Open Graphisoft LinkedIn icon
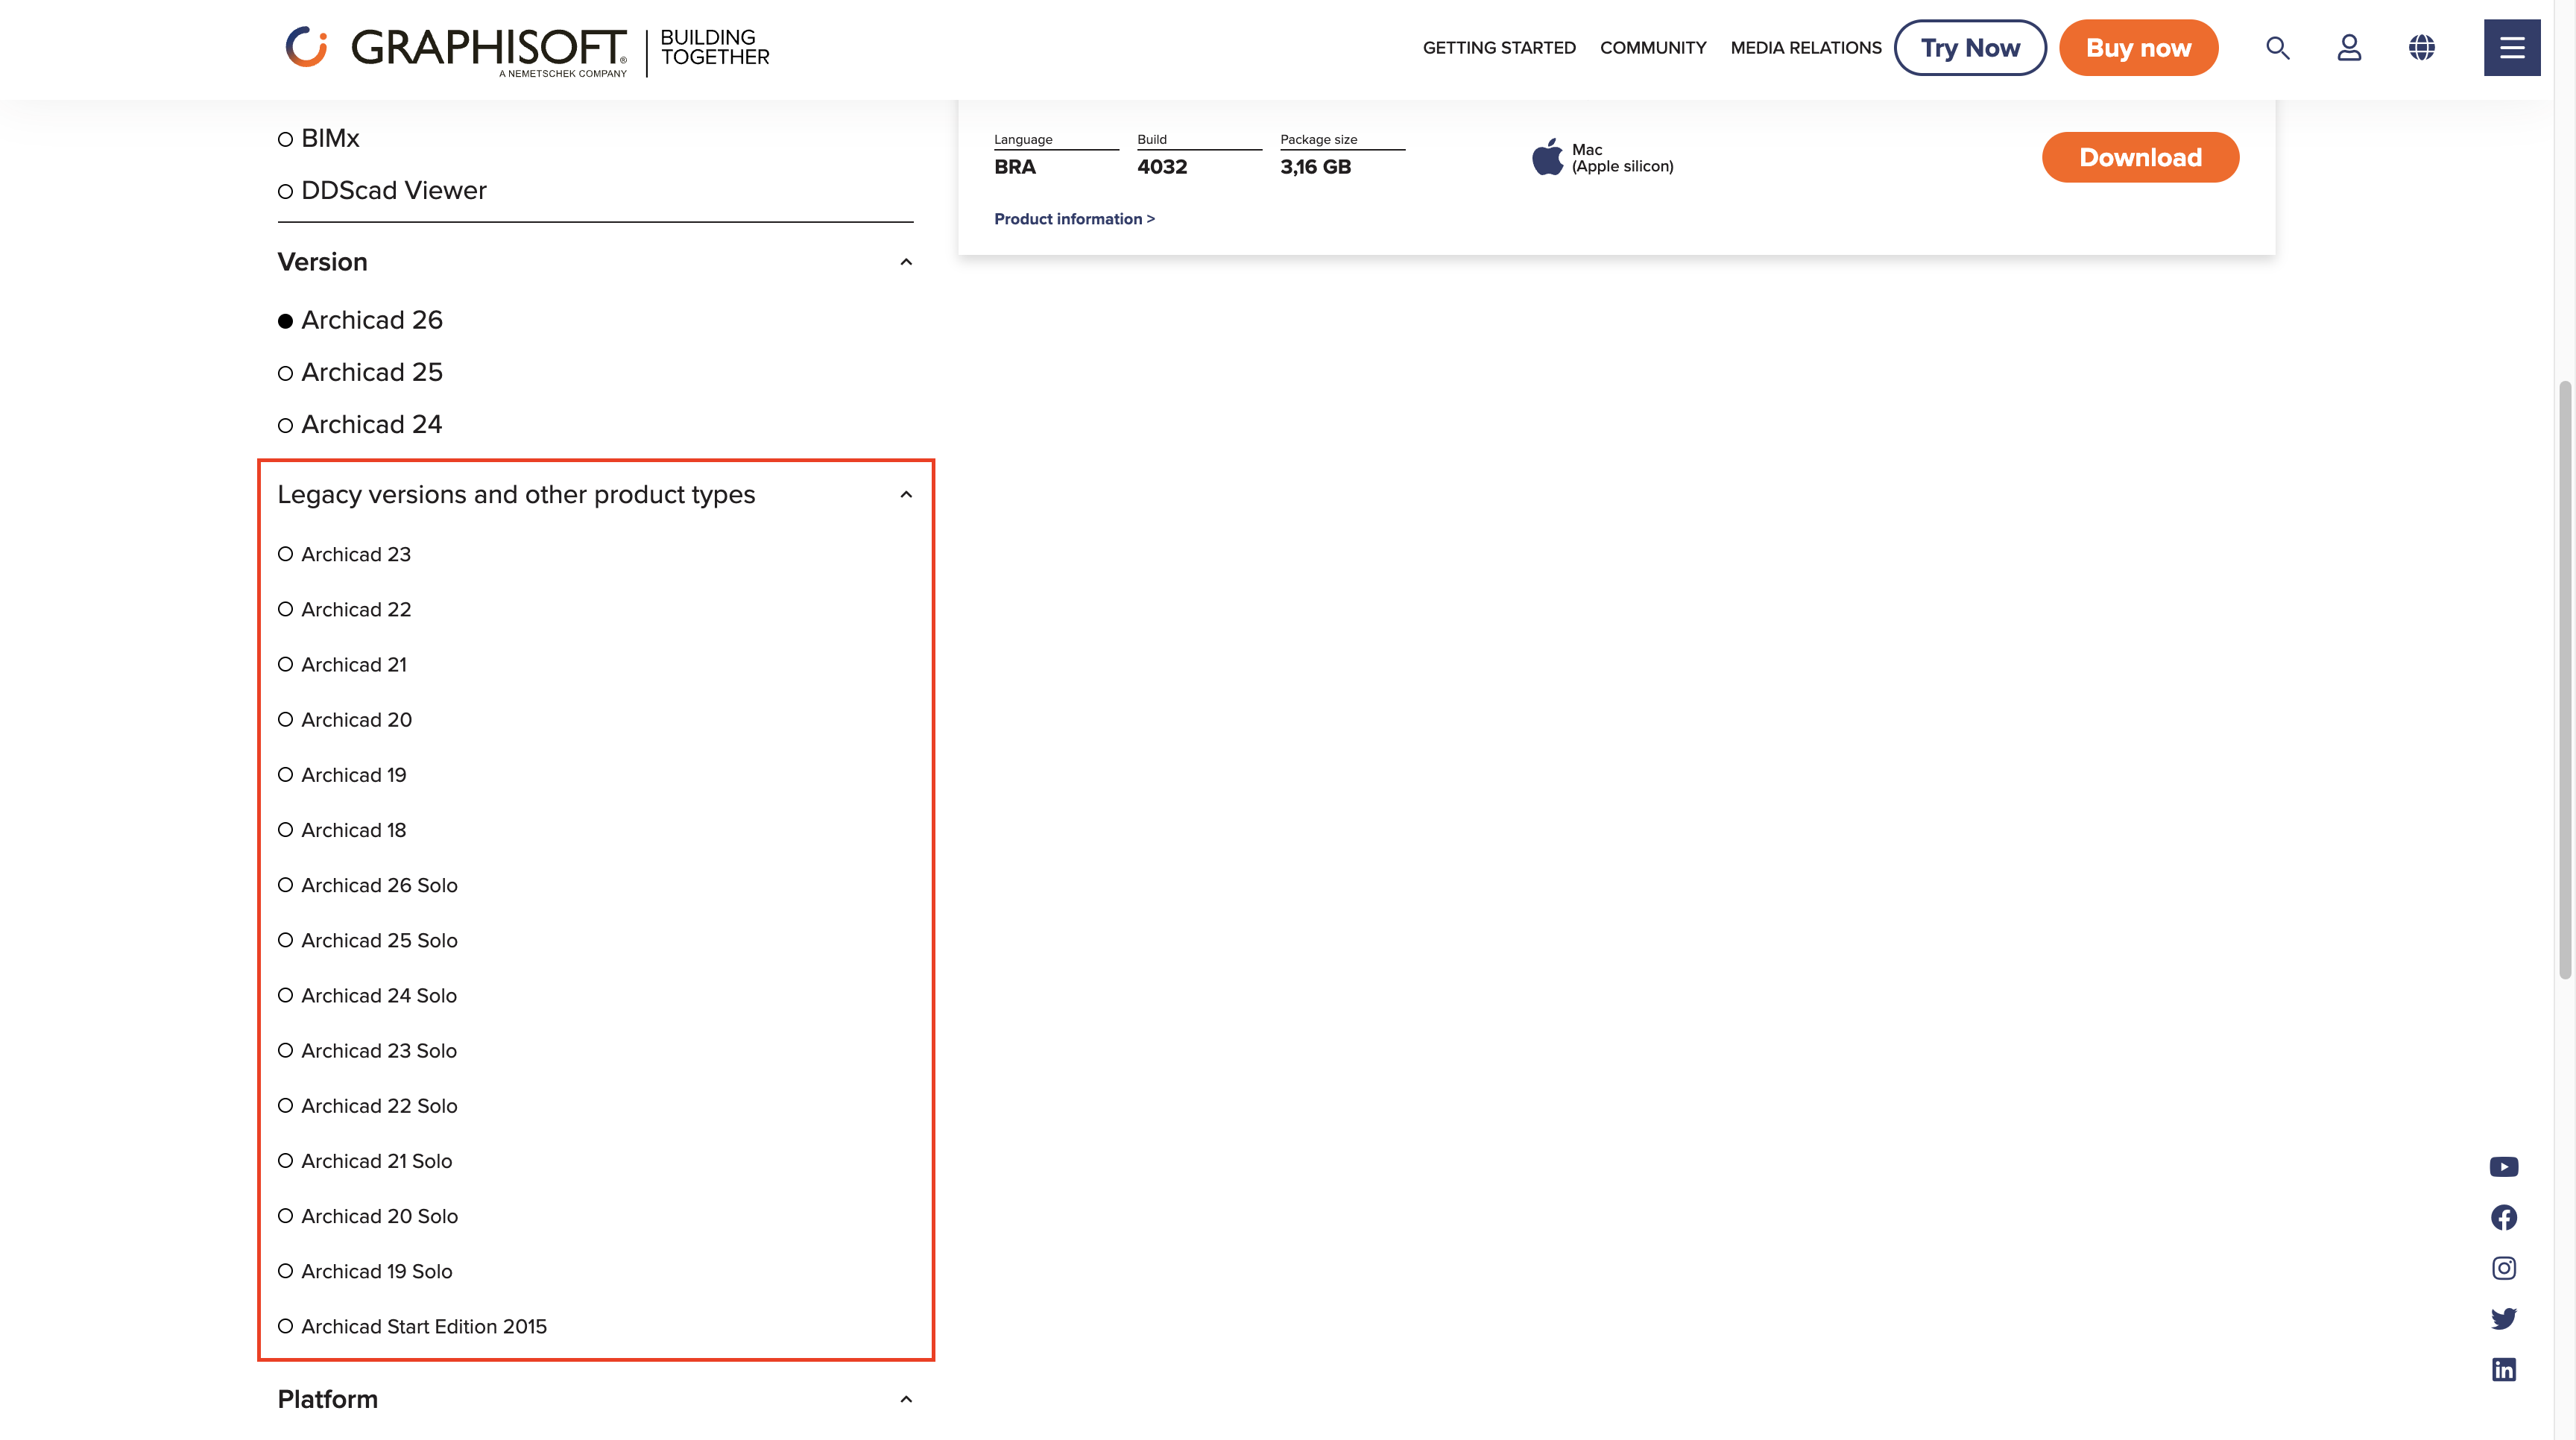Image resolution: width=2576 pixels, height=1440 pixels. click(2503, 1369)
